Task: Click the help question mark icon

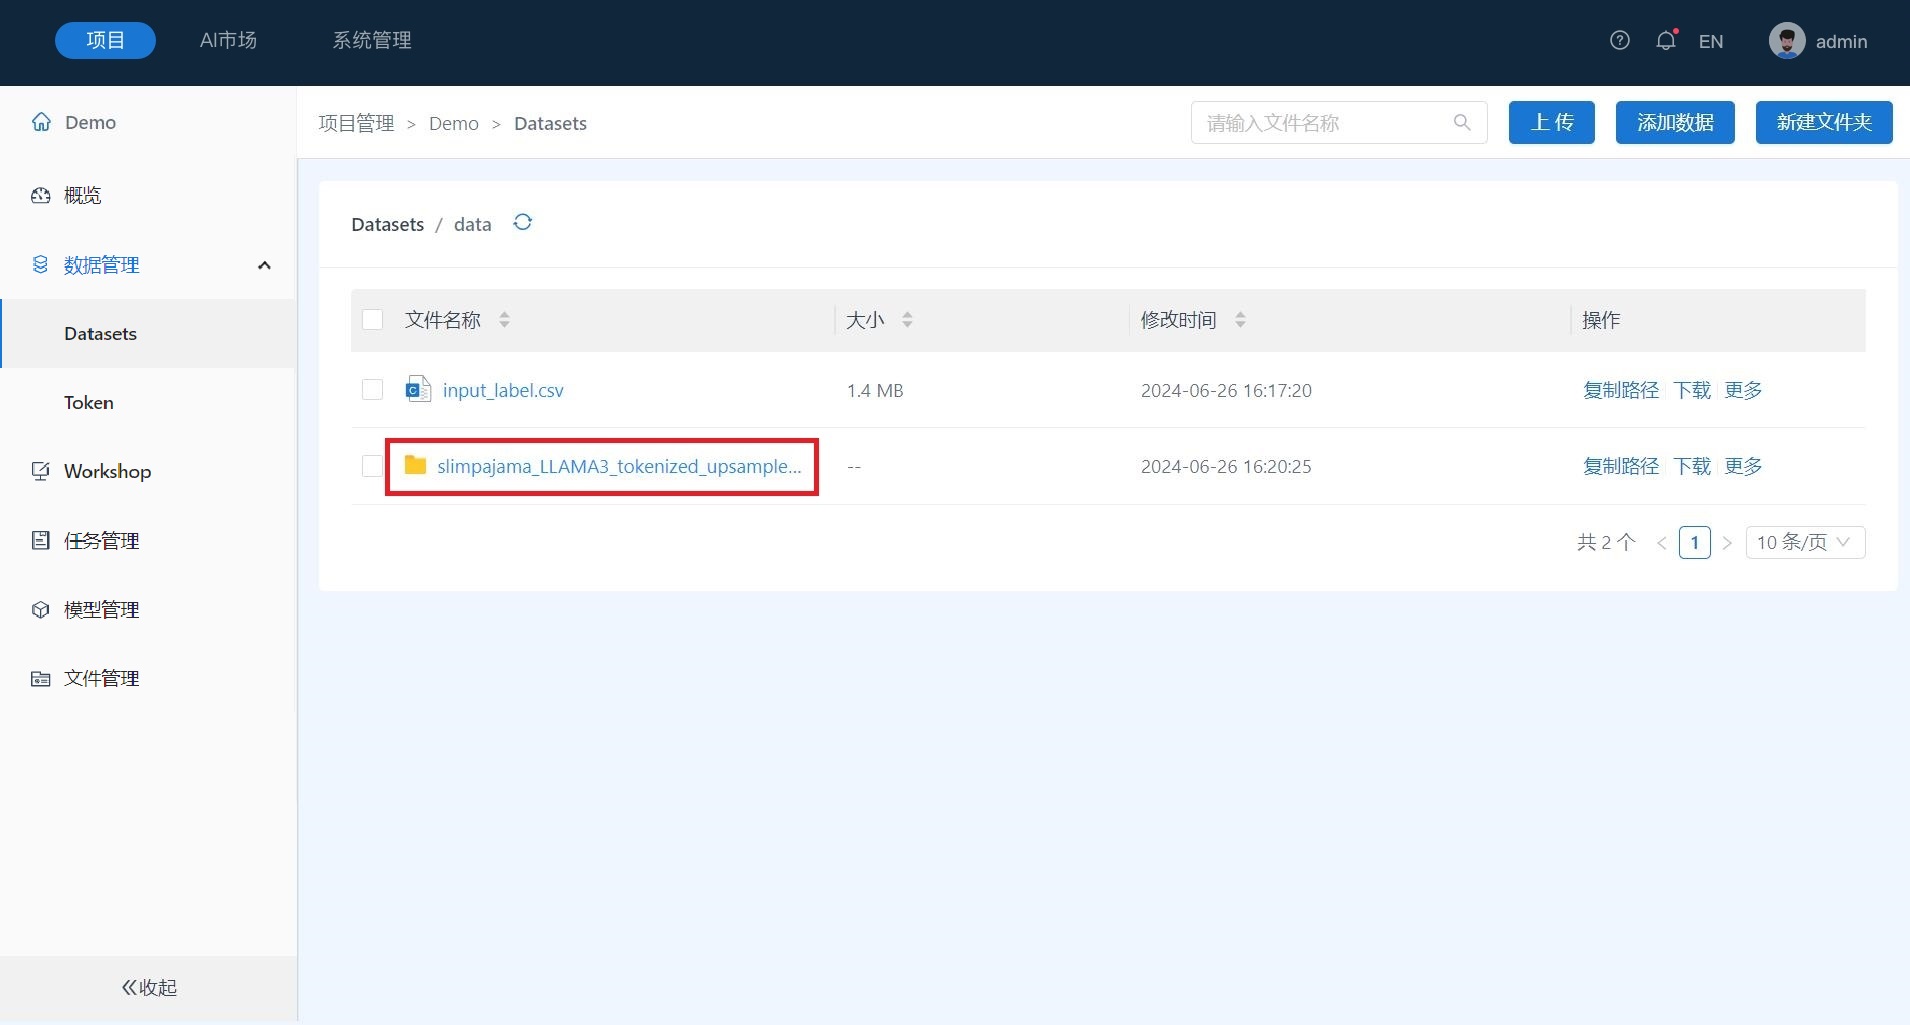Action: (1619, 41)
